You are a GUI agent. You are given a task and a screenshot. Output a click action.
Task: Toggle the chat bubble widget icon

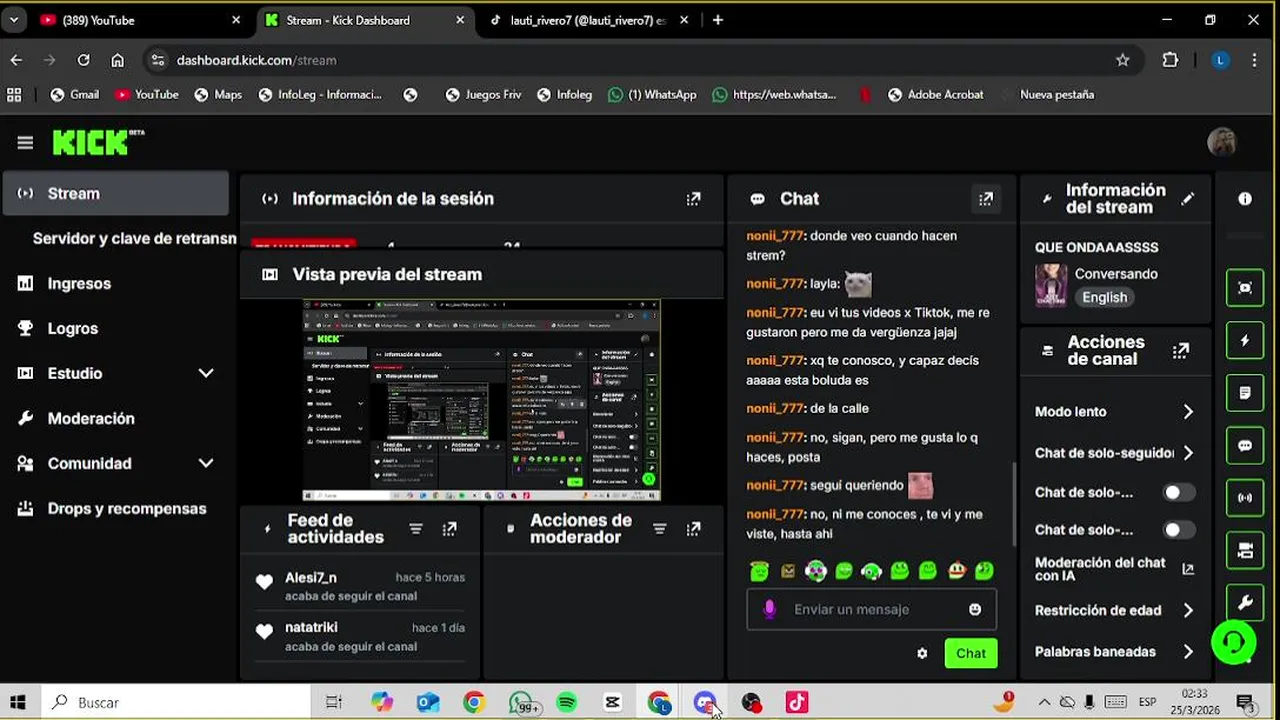pos(1245,446)
